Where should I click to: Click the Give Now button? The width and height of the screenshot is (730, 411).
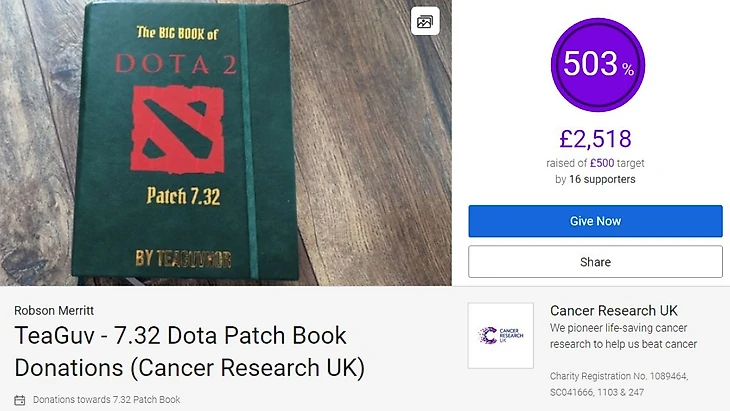(x=595, y=221)
